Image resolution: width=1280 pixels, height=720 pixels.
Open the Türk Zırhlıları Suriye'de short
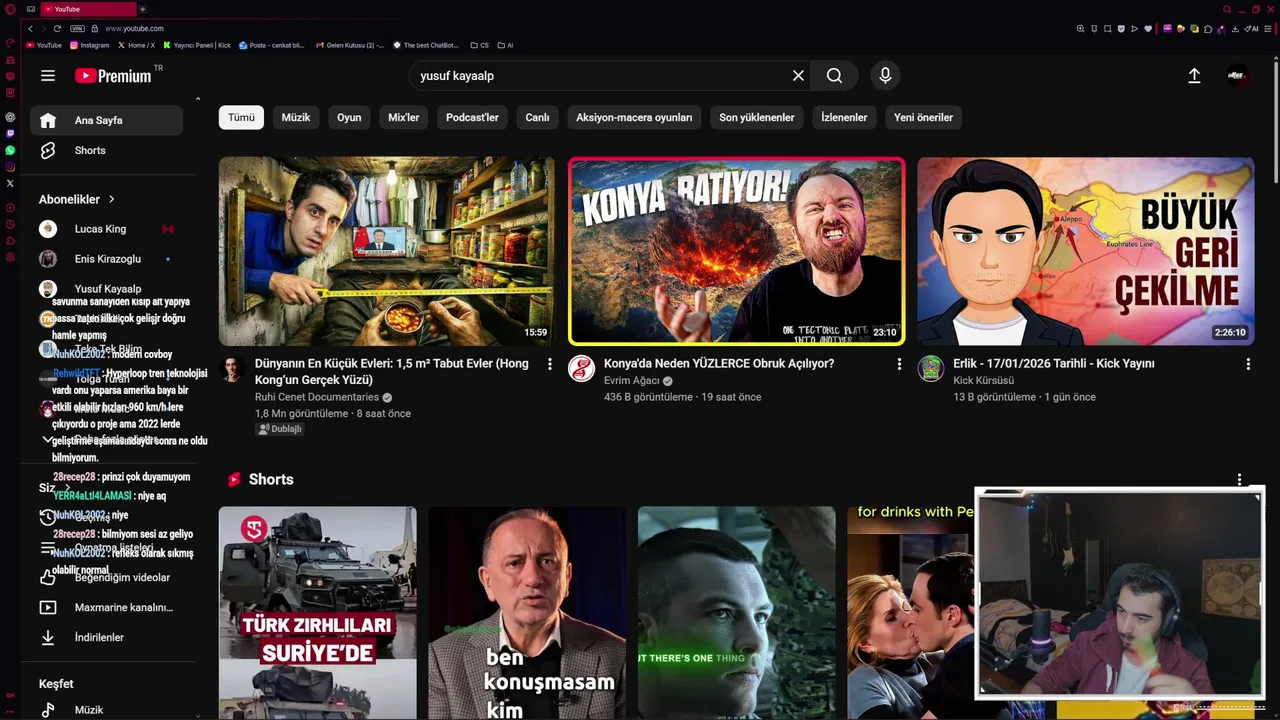click(318, 613)
